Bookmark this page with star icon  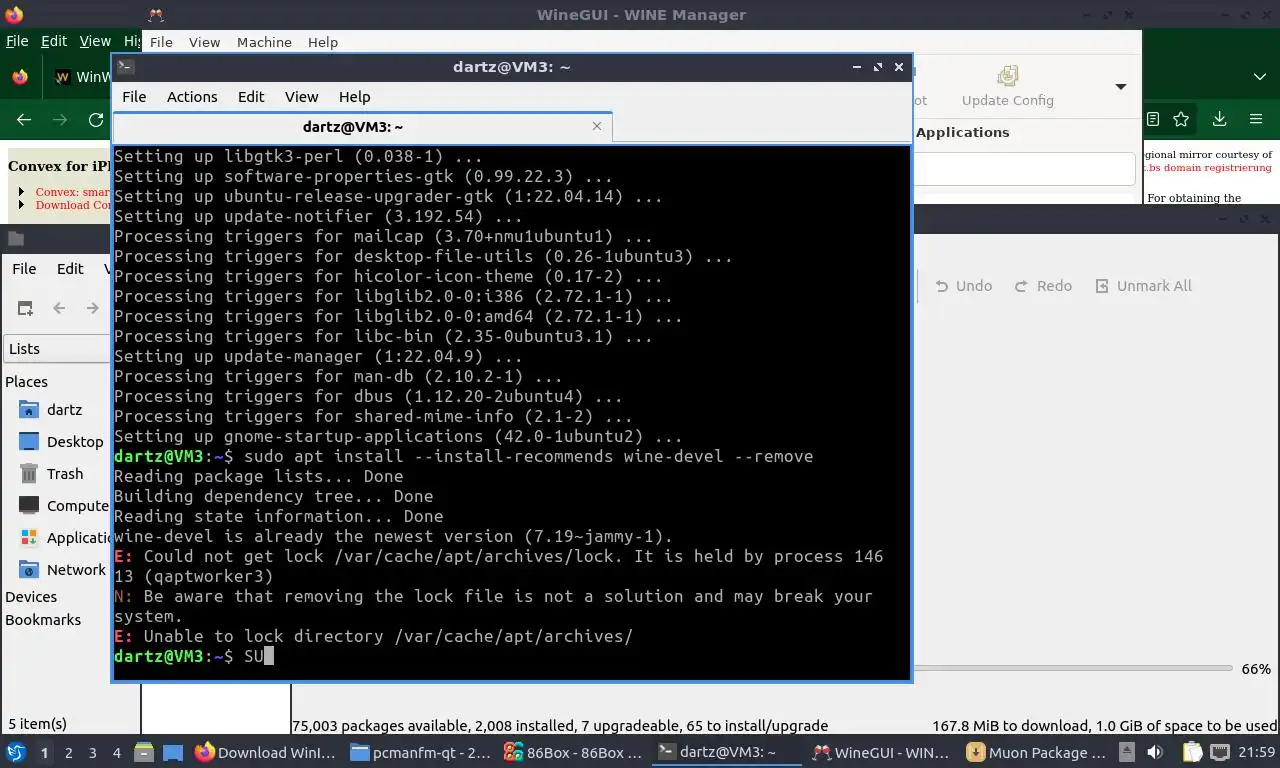[x=1181, y=119]
